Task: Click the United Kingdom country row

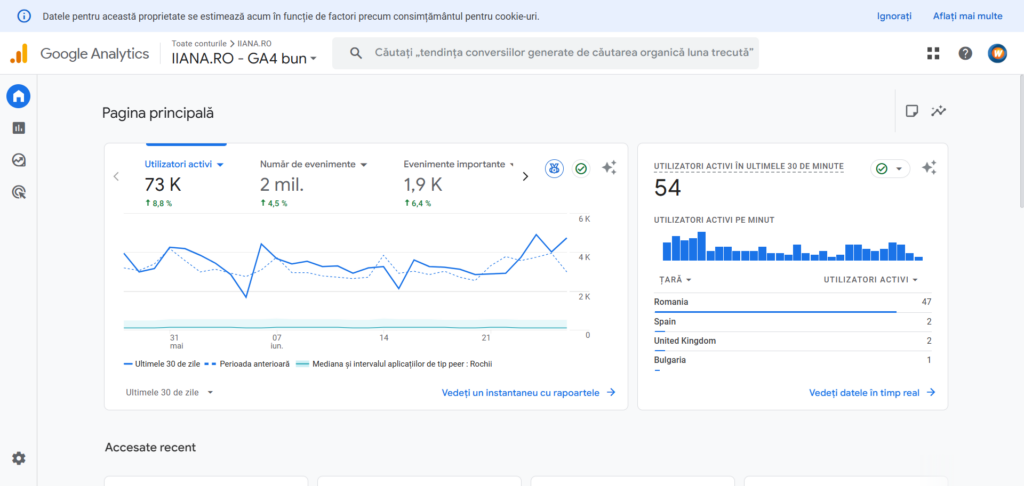Action: point(793,342)
